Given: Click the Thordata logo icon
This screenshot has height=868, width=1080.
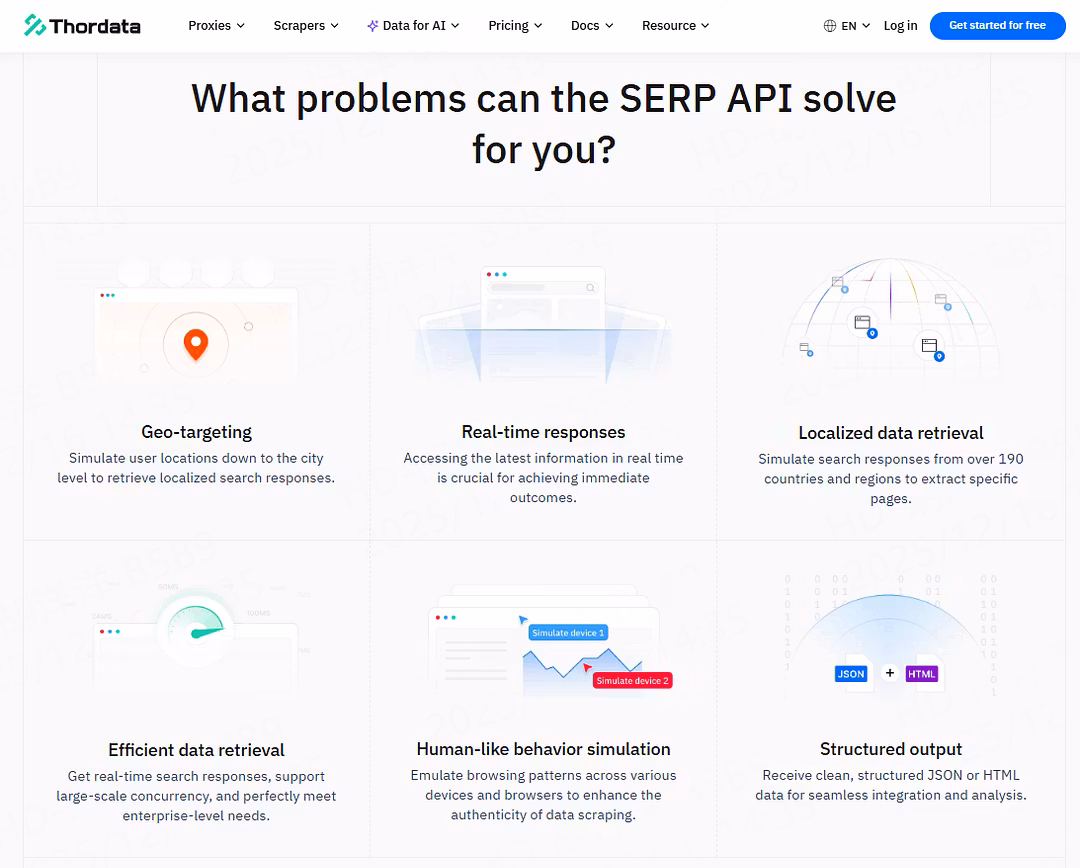Looking at the screenshot, I should click(35, 26).
